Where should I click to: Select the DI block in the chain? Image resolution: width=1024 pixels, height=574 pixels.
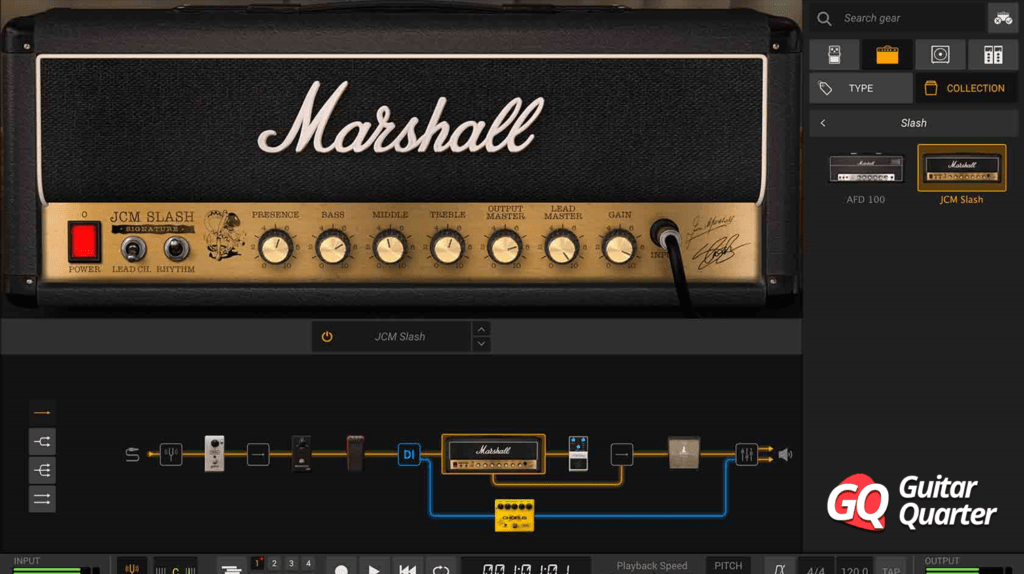click(x=409, y=454)
